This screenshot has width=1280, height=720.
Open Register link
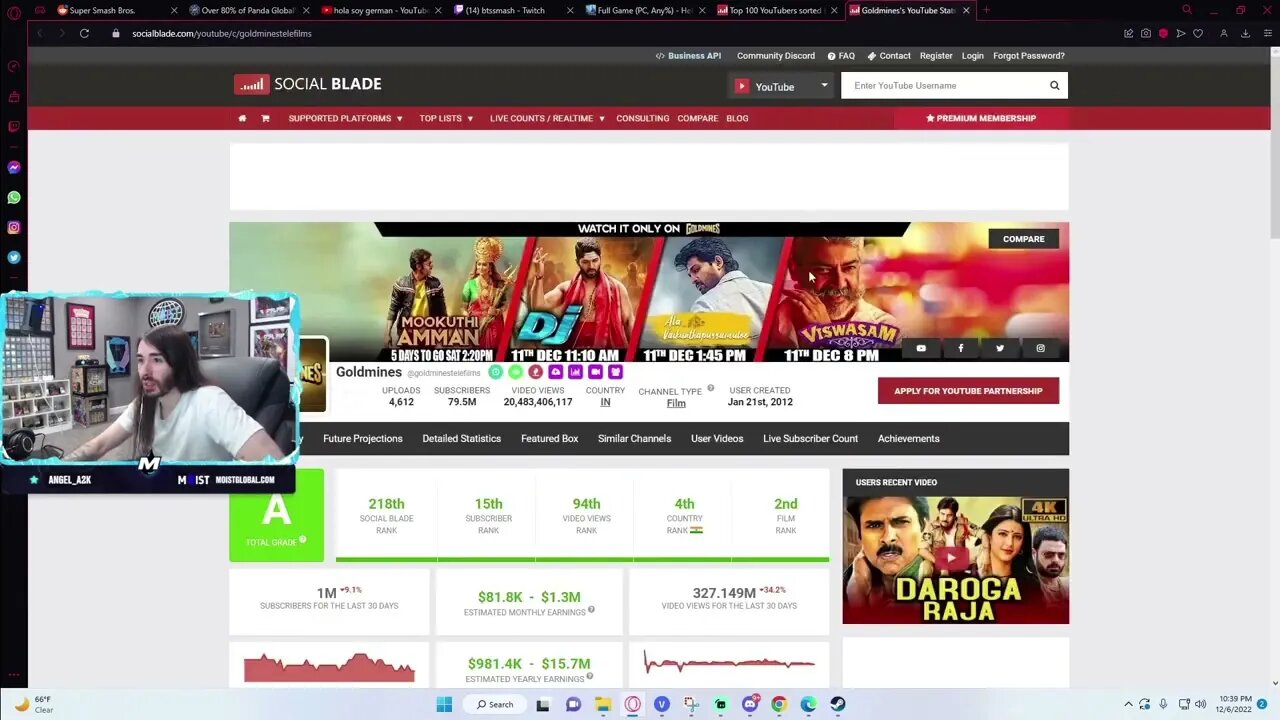(x=936, y=56)
